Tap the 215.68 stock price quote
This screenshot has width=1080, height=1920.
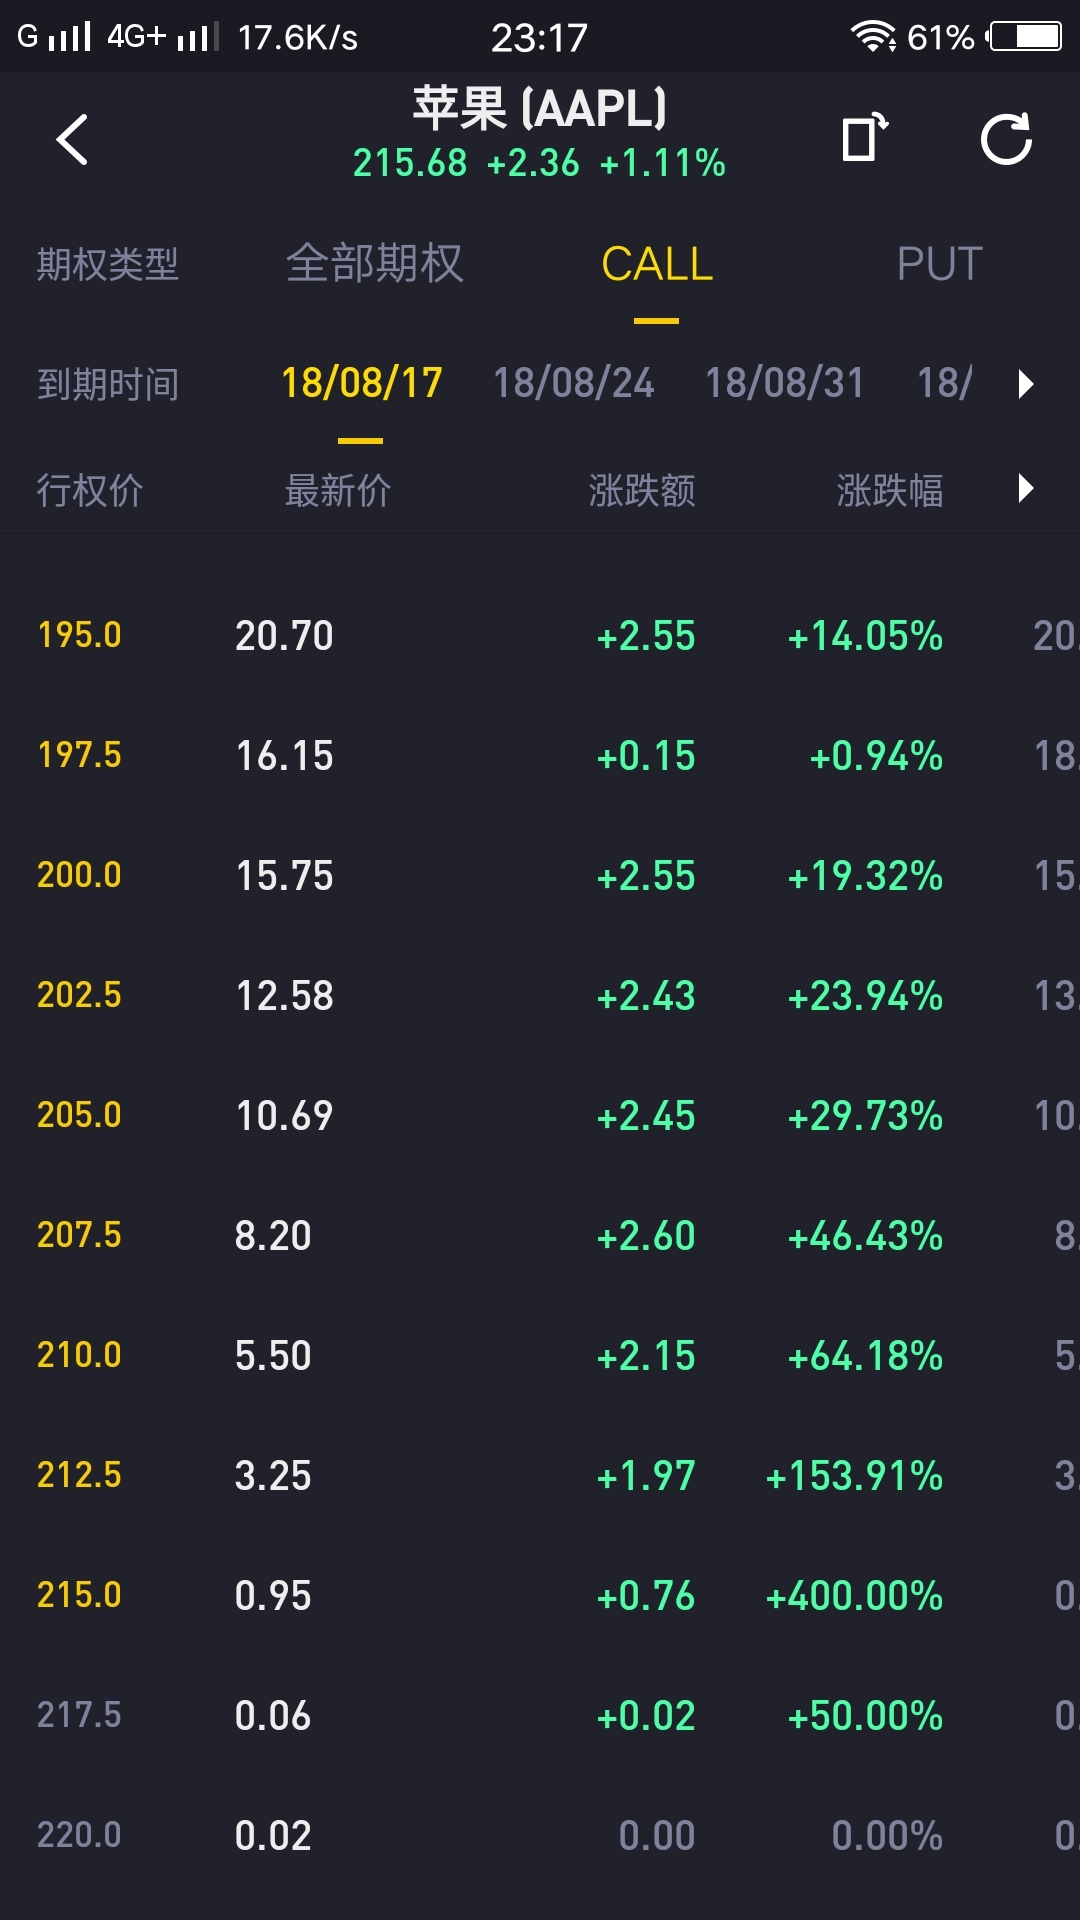coord(410,163)
